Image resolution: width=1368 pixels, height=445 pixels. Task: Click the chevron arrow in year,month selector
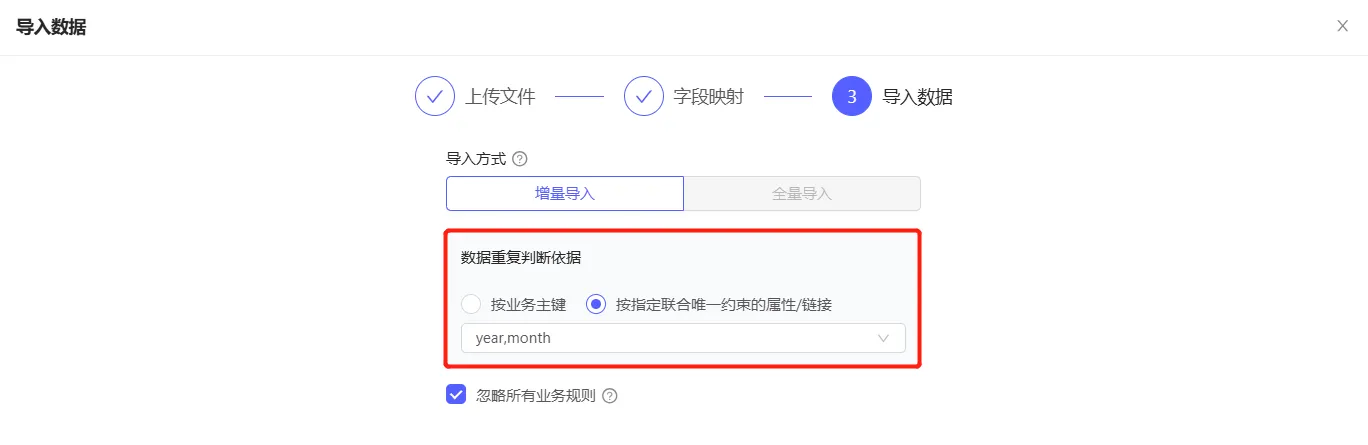point(883,338)
